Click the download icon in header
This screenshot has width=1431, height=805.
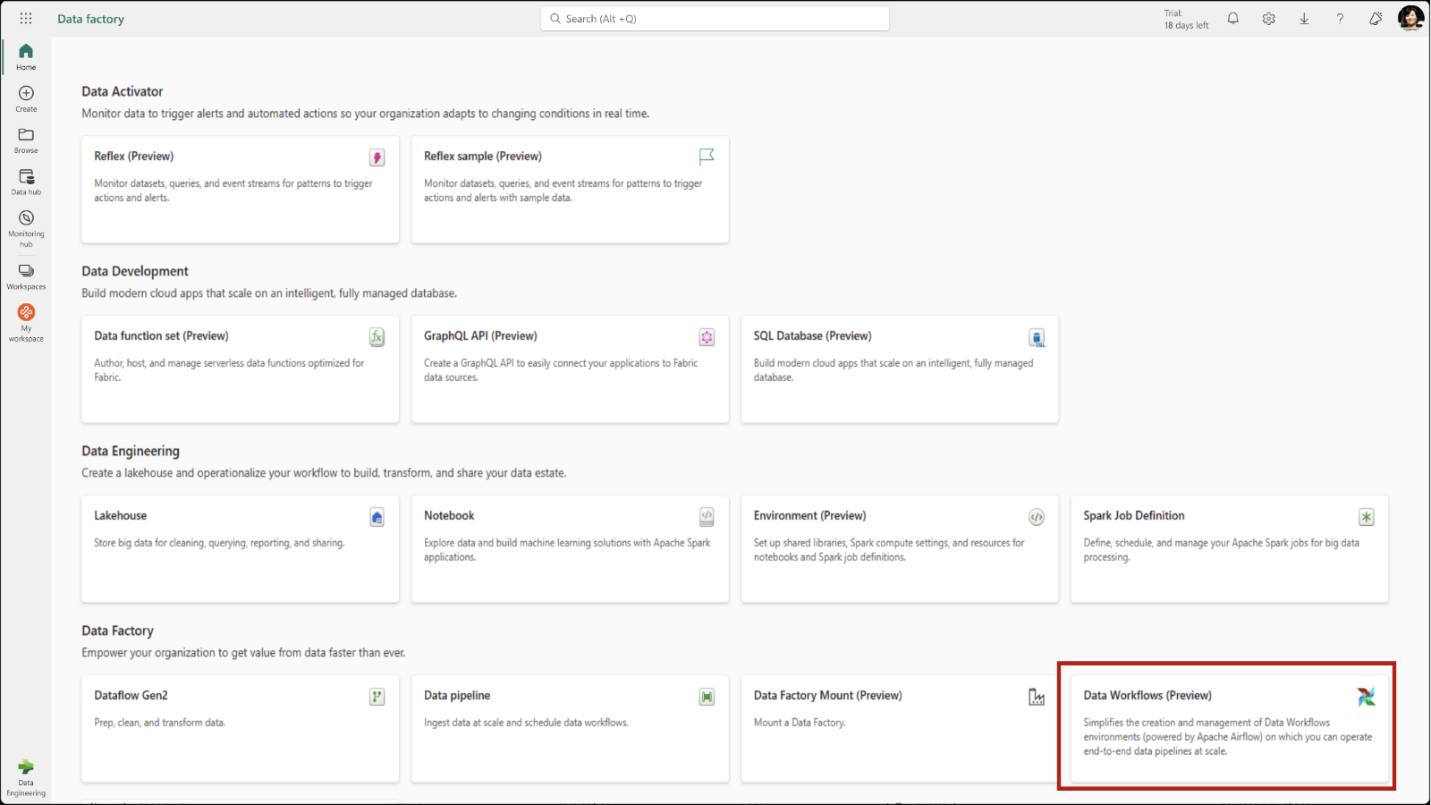(1304, 18)
